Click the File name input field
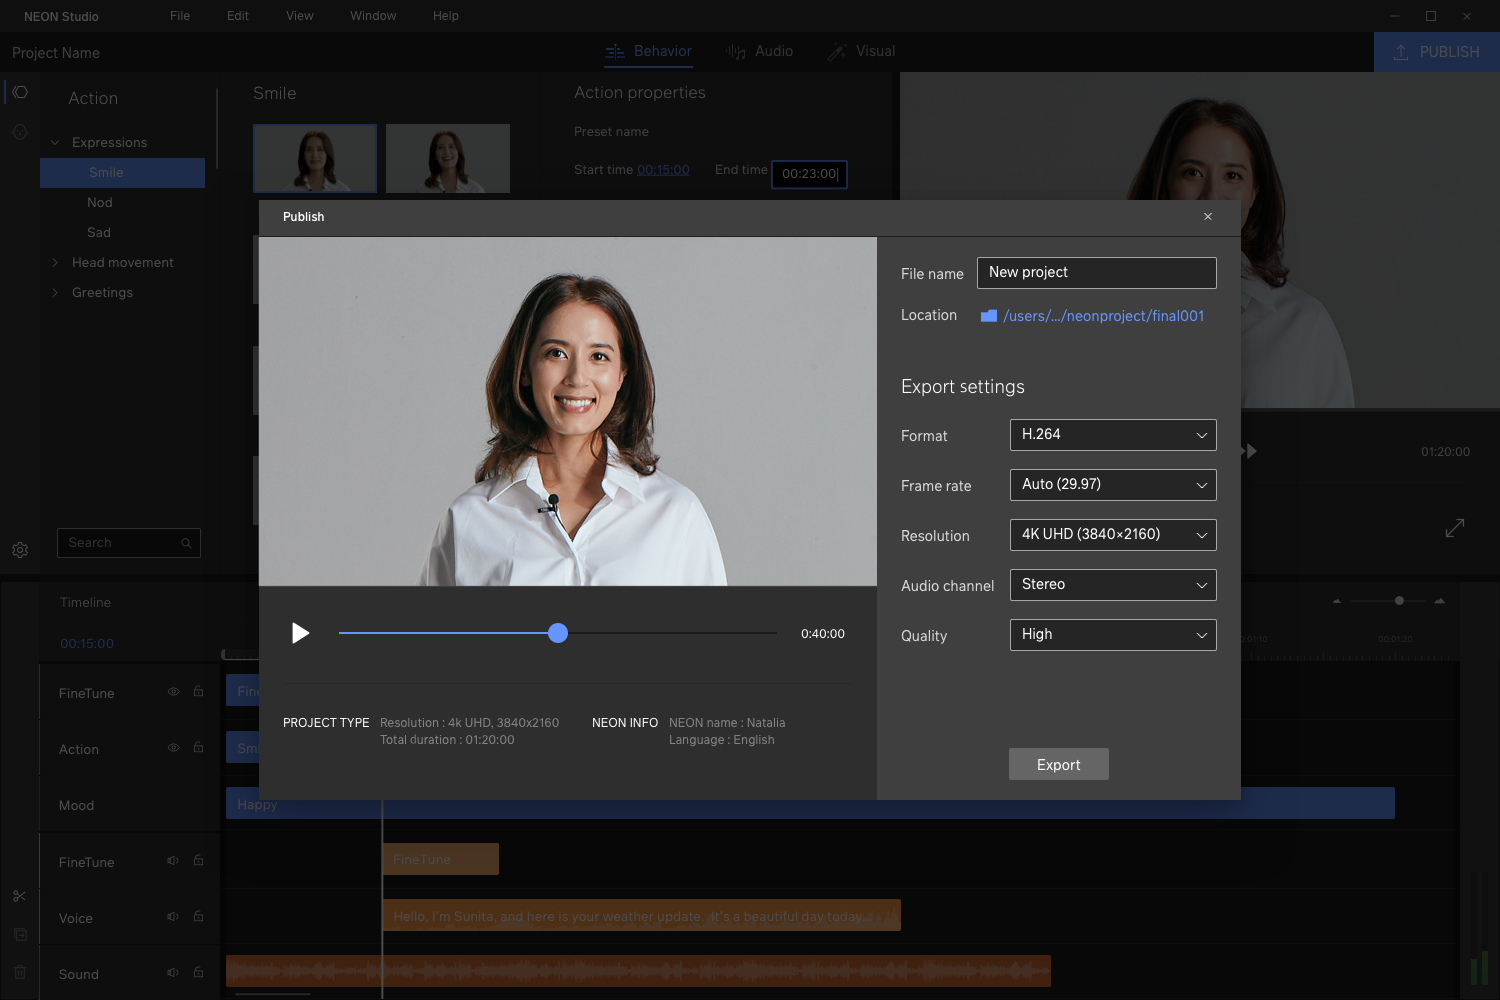The width and height of the screenshot is (1500, 1000). (1097, 273)
